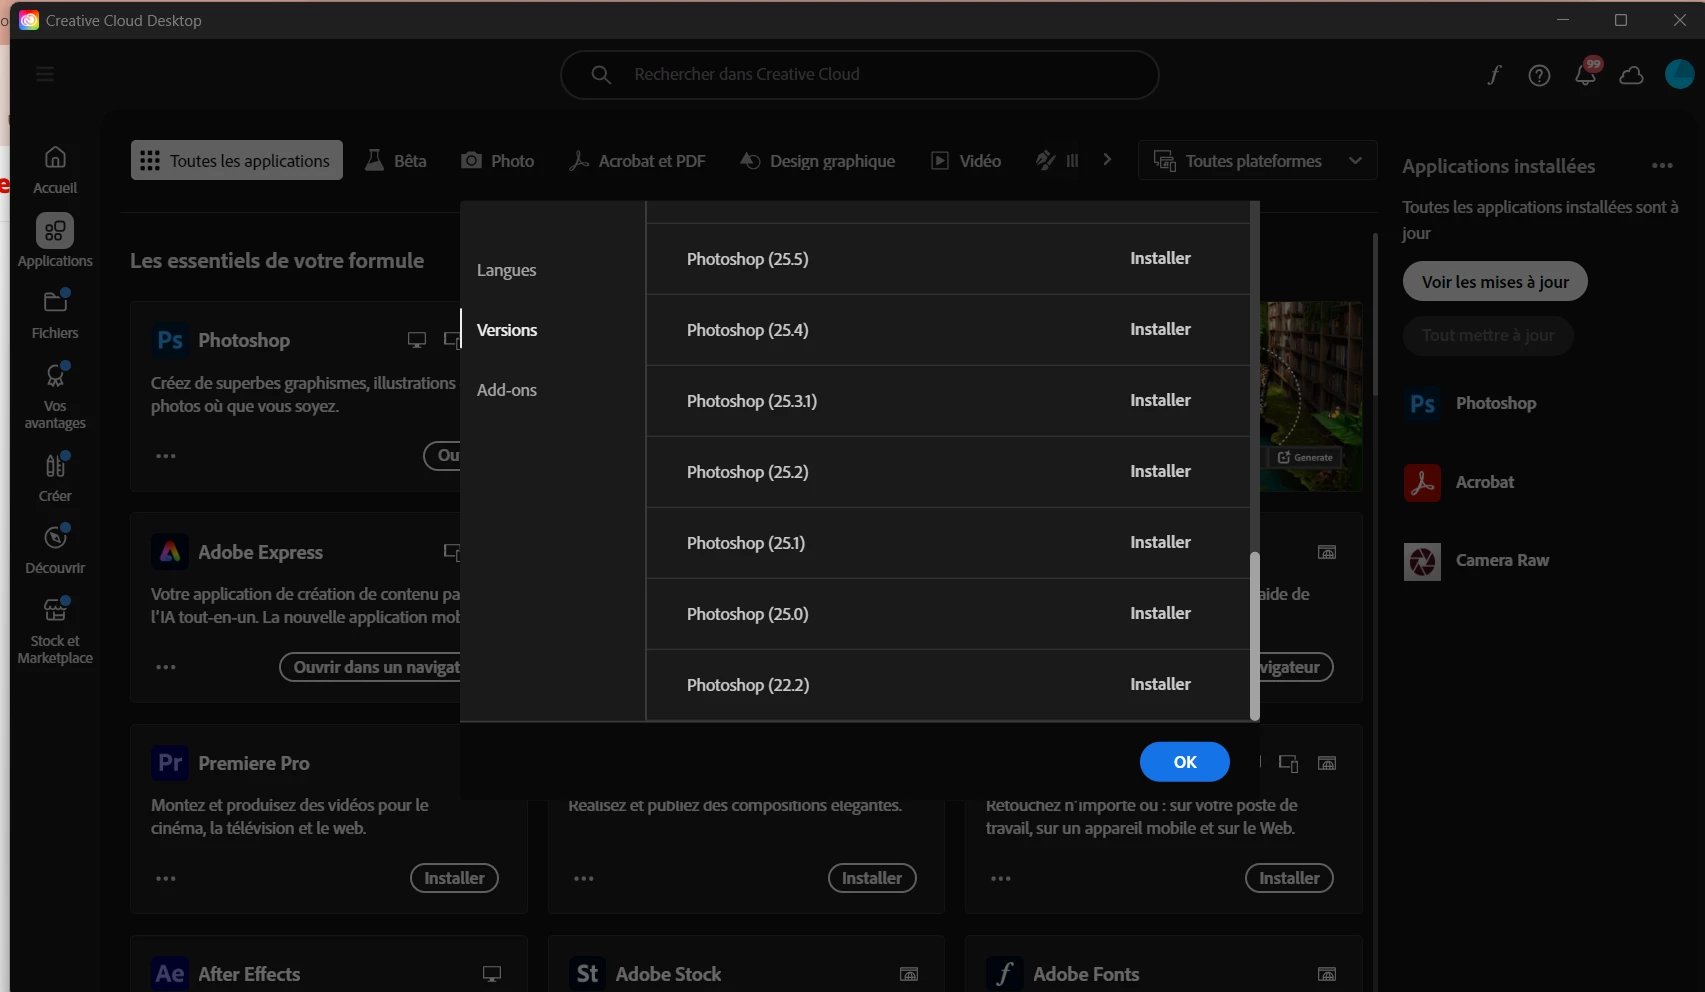
Task: Switch to Vidéo tab
Action: 966,160
